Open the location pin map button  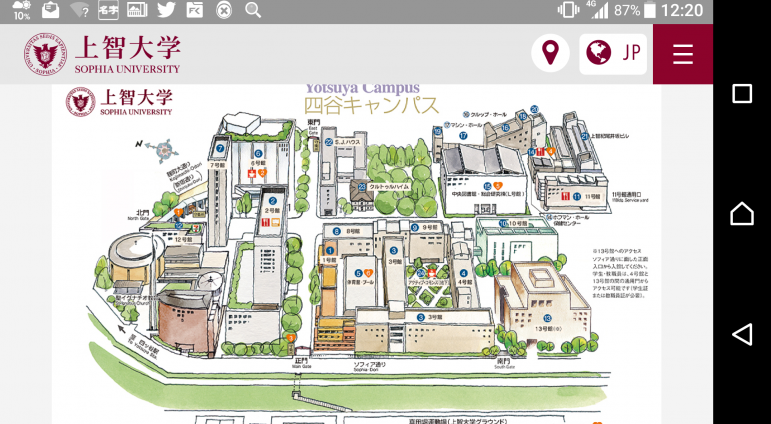pyautogui.click(x=550, y=53)
